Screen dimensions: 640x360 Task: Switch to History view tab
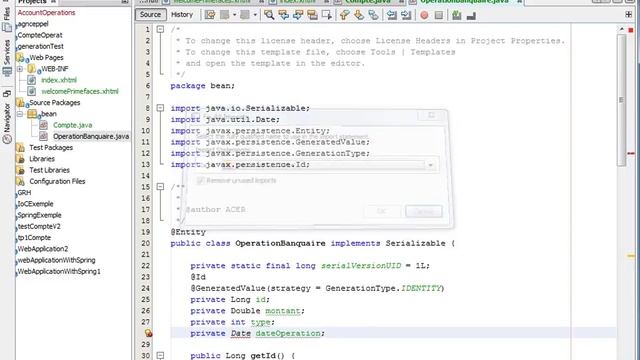coord(182,15)
